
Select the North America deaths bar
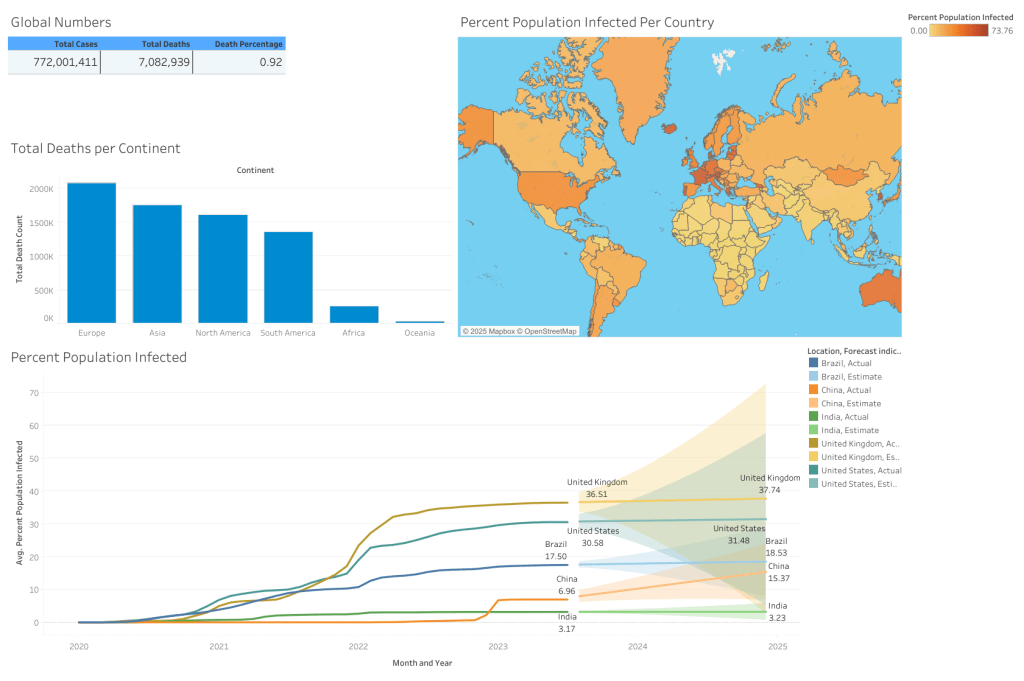(x=222, y=268)
